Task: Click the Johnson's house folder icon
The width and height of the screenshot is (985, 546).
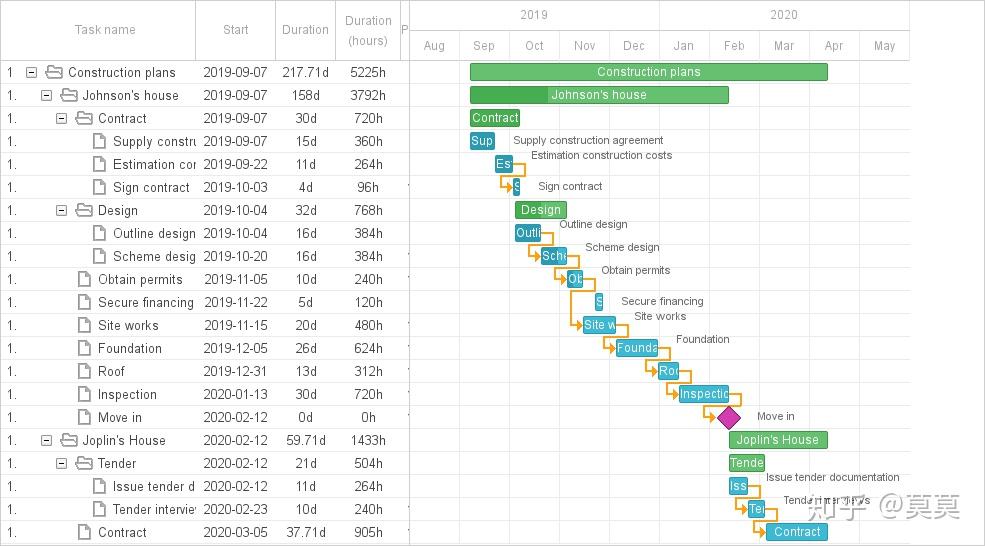Action: 69,96
